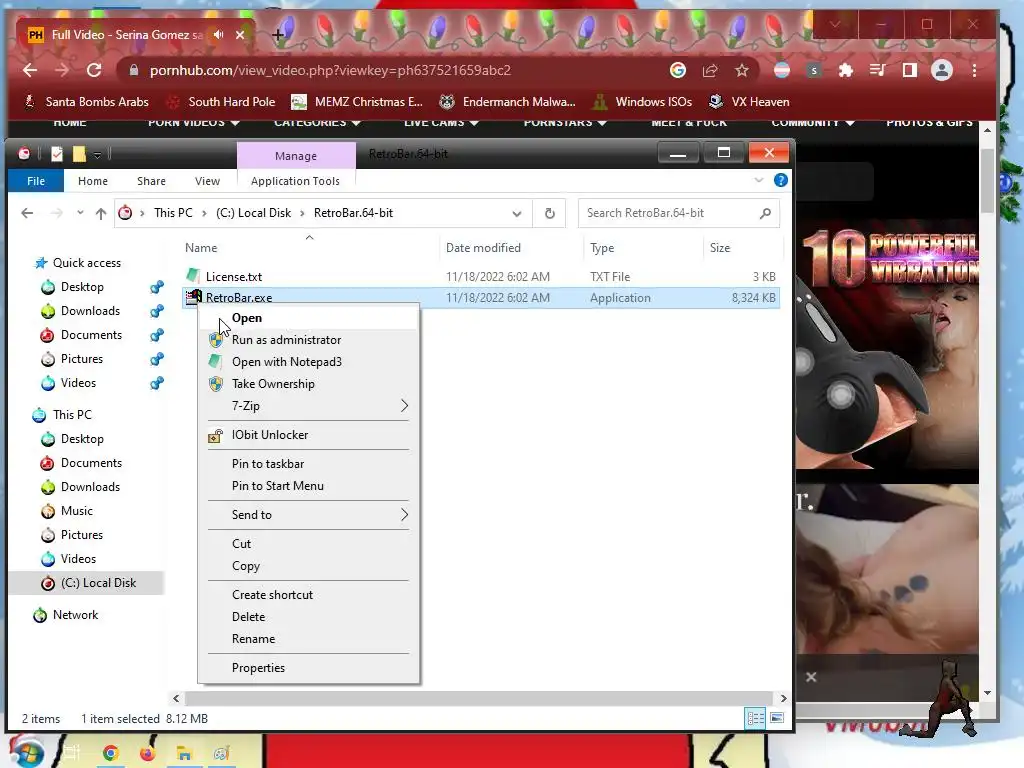The image size is (1024, 768).
Task: Expand chevron after Local Disk breadcrumb
Action: pos(302,213)
